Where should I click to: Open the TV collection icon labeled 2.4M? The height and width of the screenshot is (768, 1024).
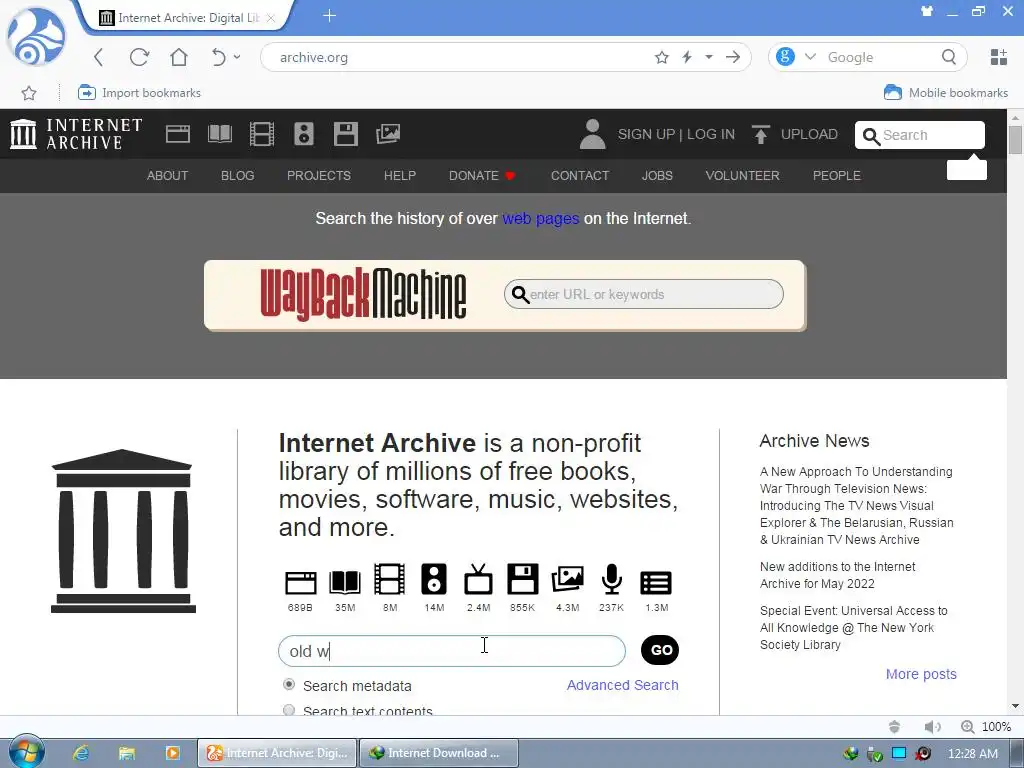coord(478,579)
